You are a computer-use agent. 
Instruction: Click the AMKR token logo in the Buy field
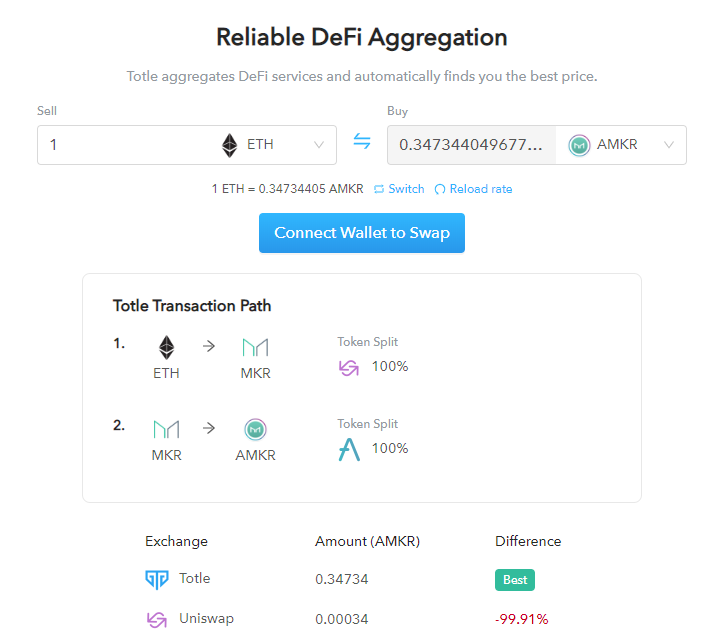click(x=580, y=145)
